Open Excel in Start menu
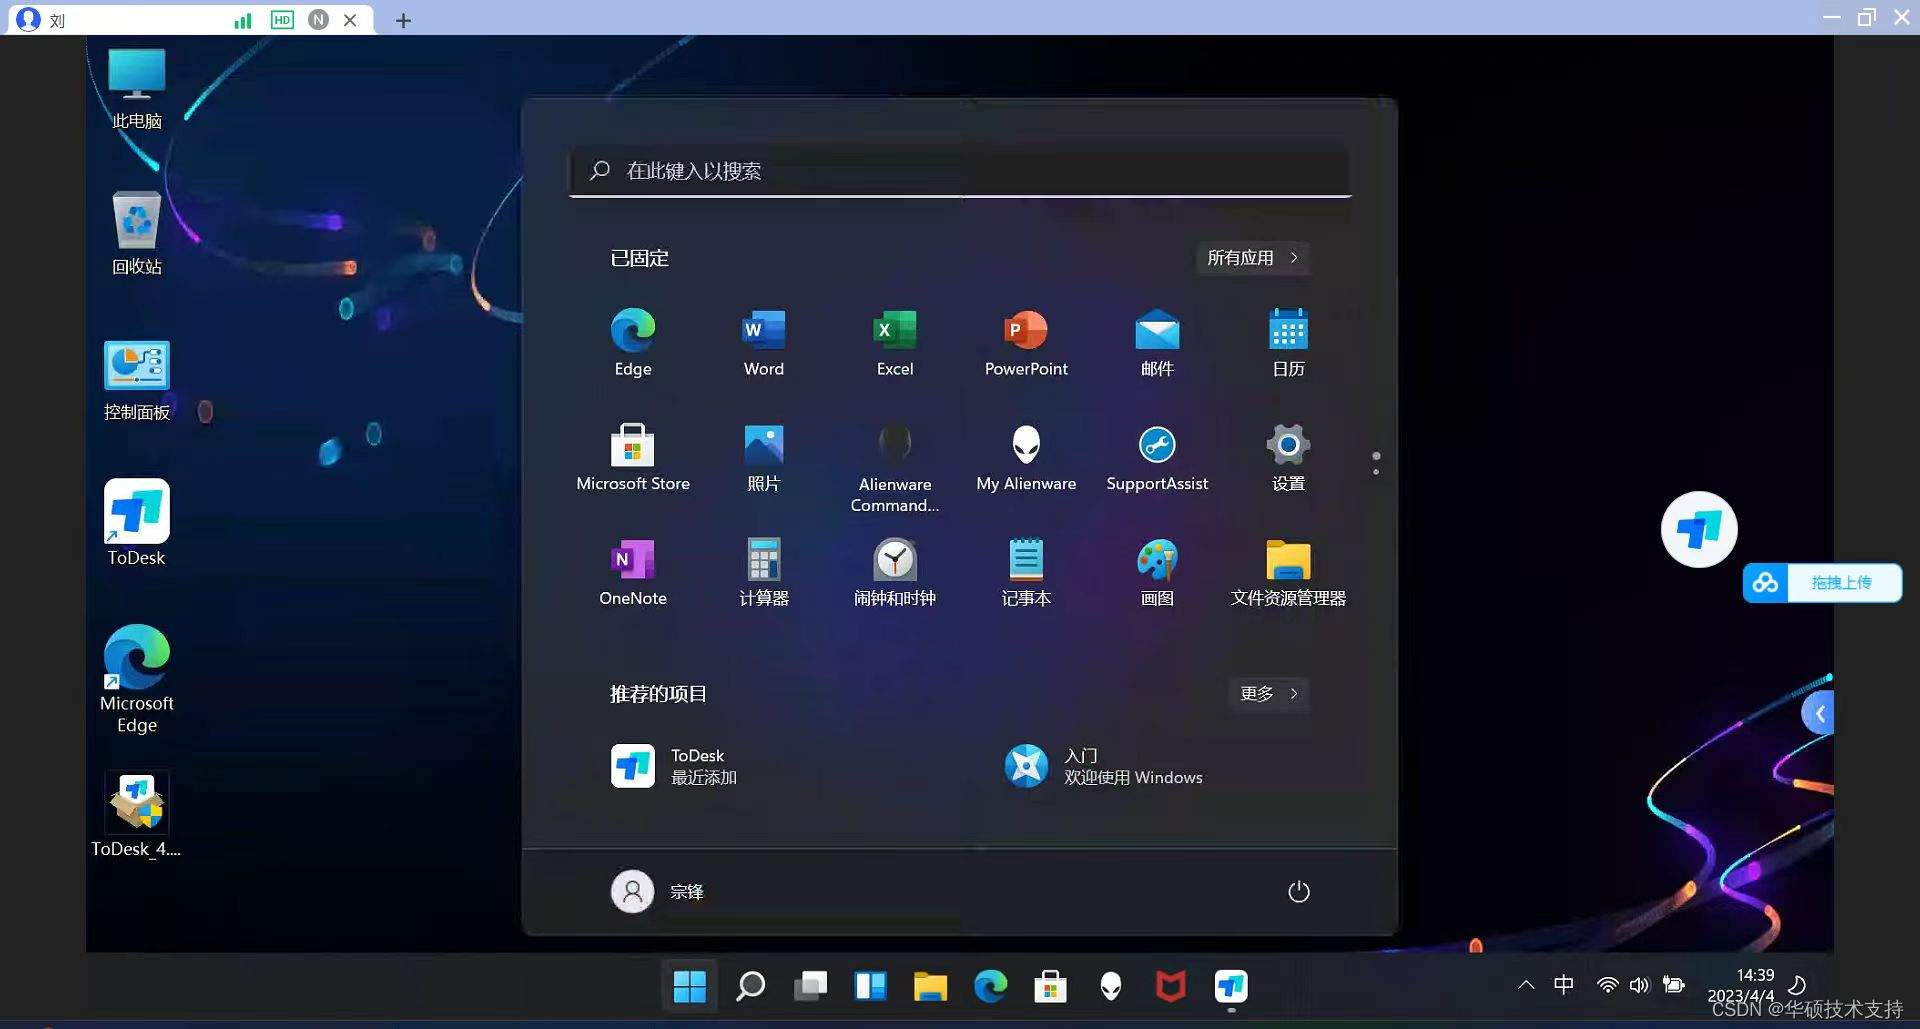Image resolution: width=1920 pixels, height=1029 pixels. 895,343
